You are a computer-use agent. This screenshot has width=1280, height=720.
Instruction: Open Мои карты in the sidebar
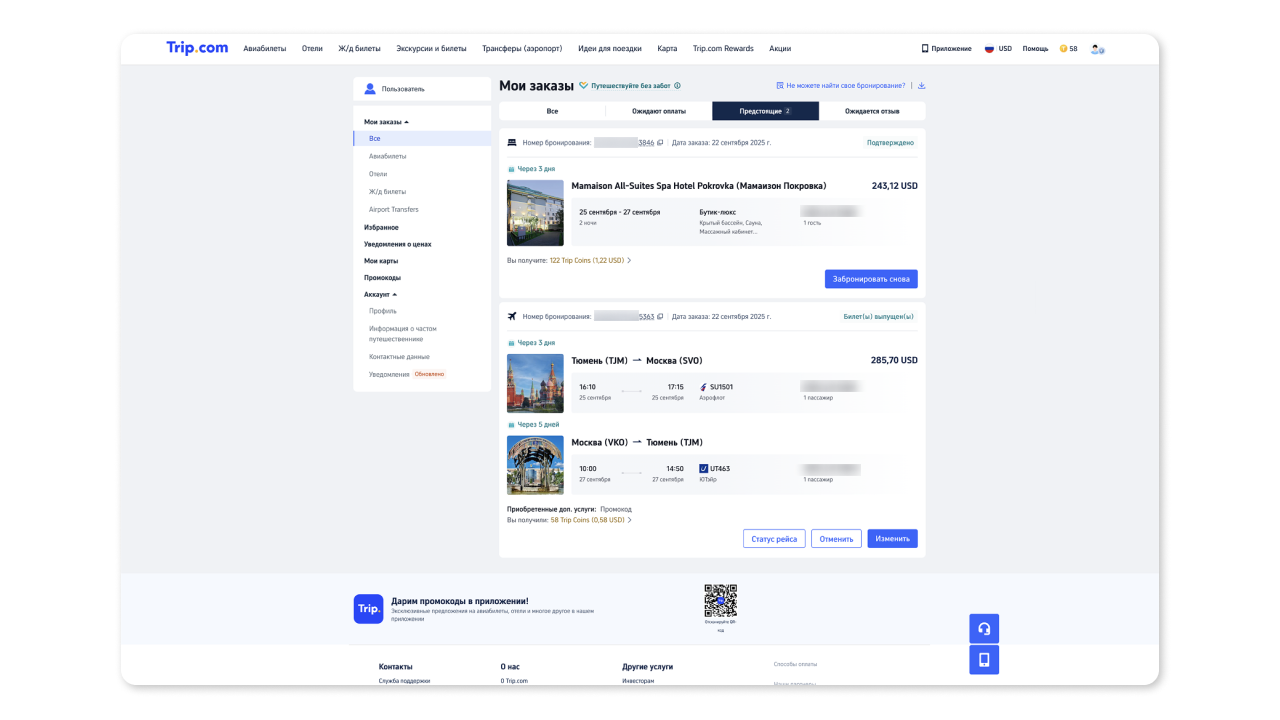coord(381,261)
